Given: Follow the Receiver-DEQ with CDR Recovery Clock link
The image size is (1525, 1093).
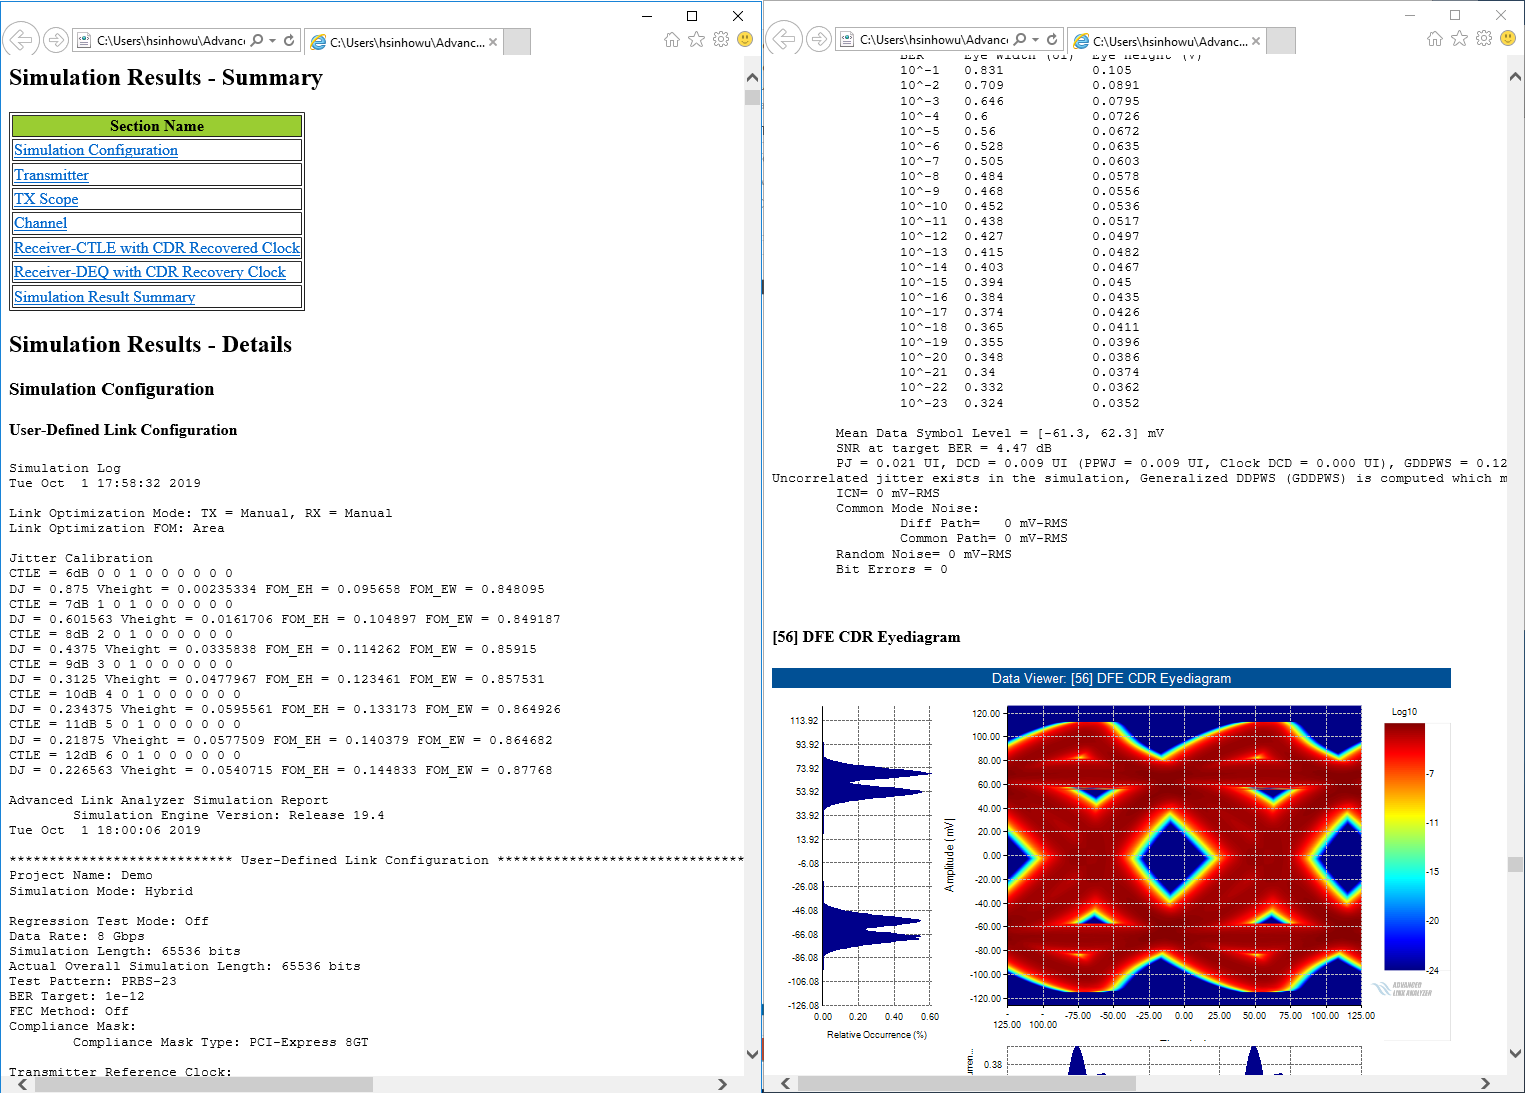Looking at the screenshot, I should tap(150, 272).
